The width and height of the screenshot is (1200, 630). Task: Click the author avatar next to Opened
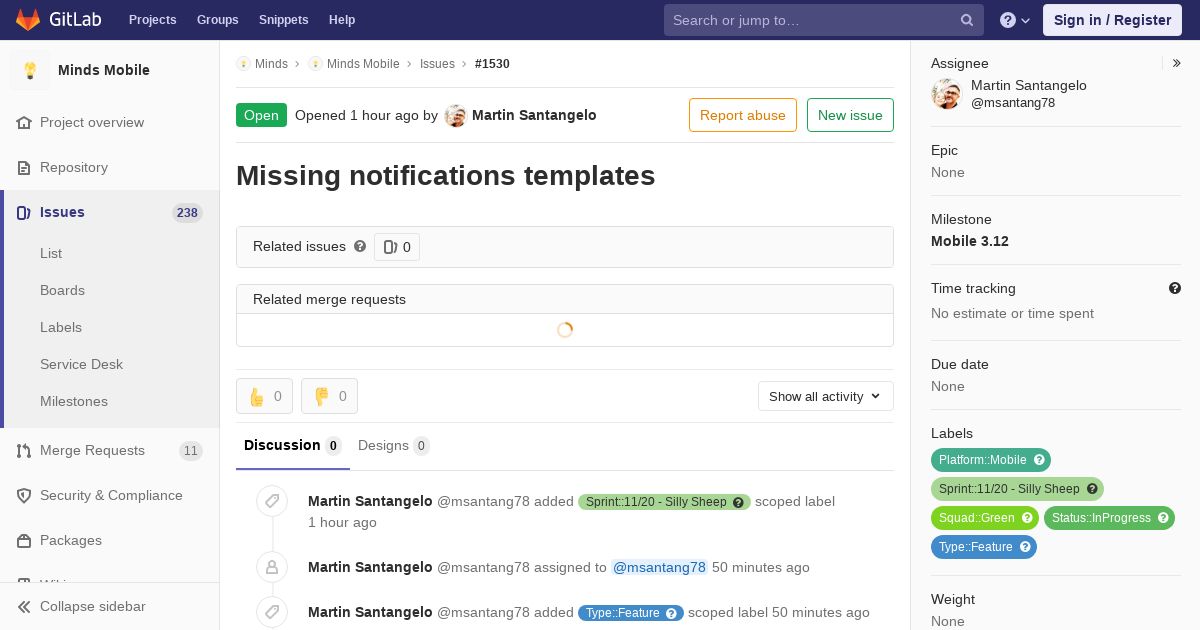point(456,116)
